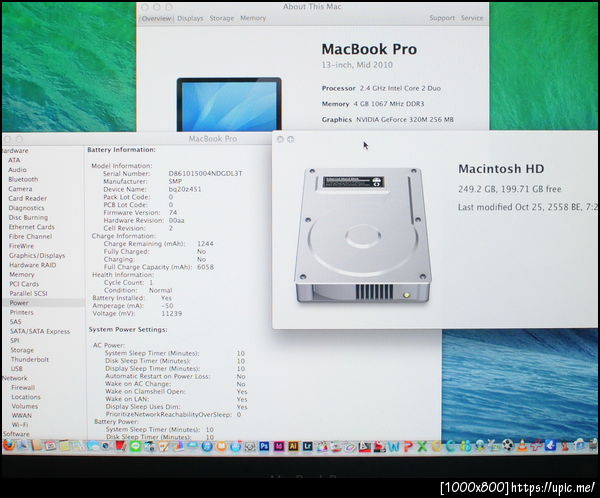This screenshot has height=498, width=600.
Task: Click the Voltage value 11239
Action: [171, 313]
